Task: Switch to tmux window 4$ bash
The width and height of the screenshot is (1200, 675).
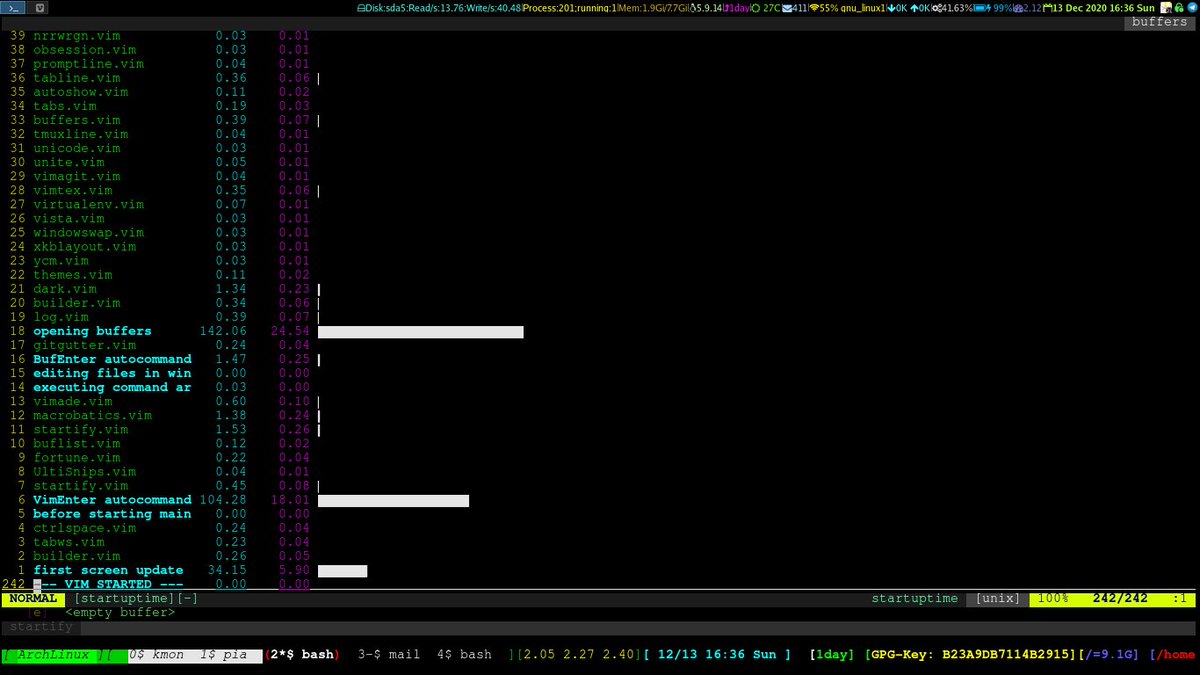Action: [x=464, y=654]
